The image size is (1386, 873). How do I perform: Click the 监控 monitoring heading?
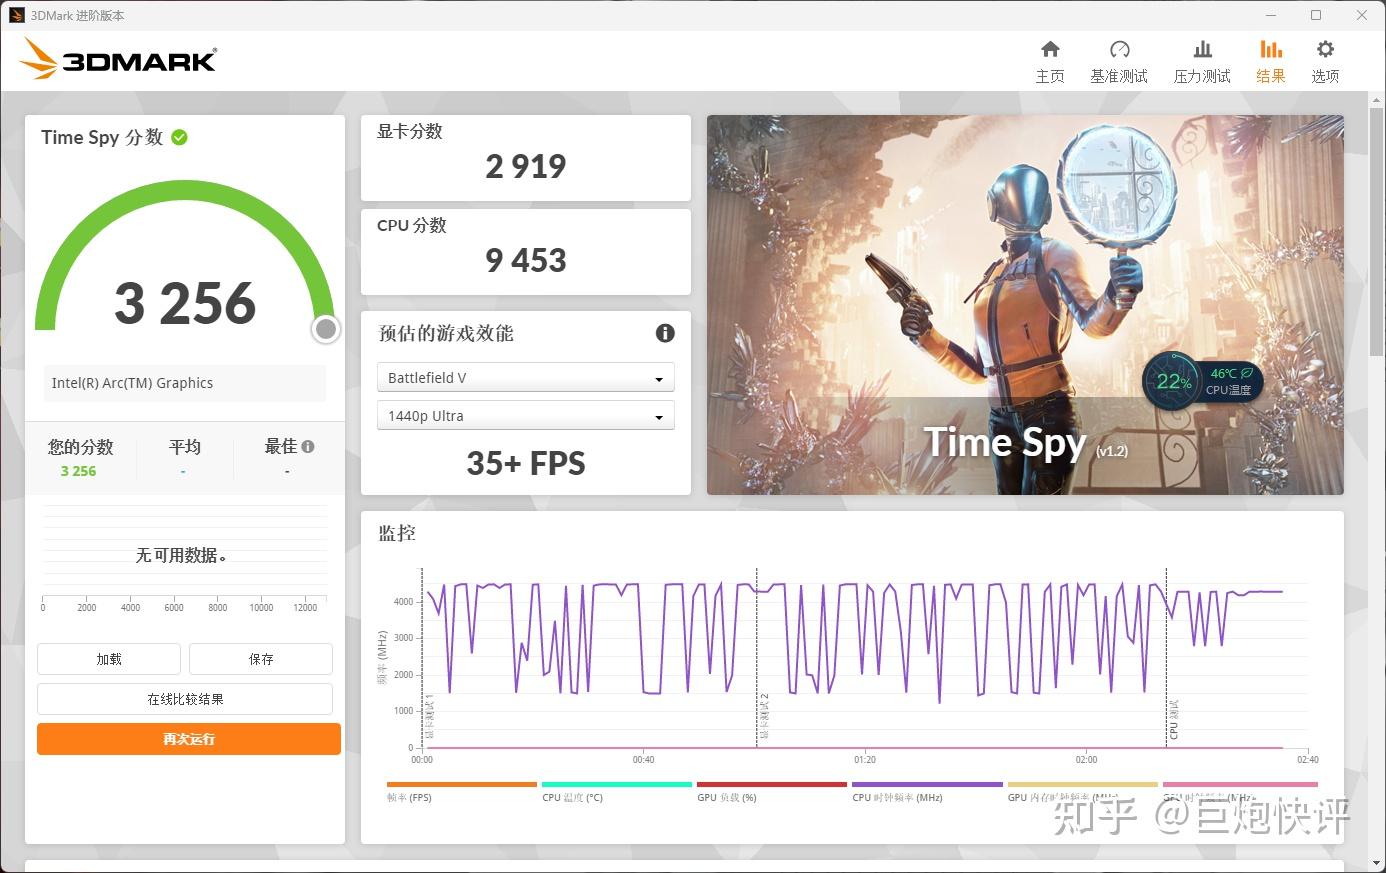point(397,533)
